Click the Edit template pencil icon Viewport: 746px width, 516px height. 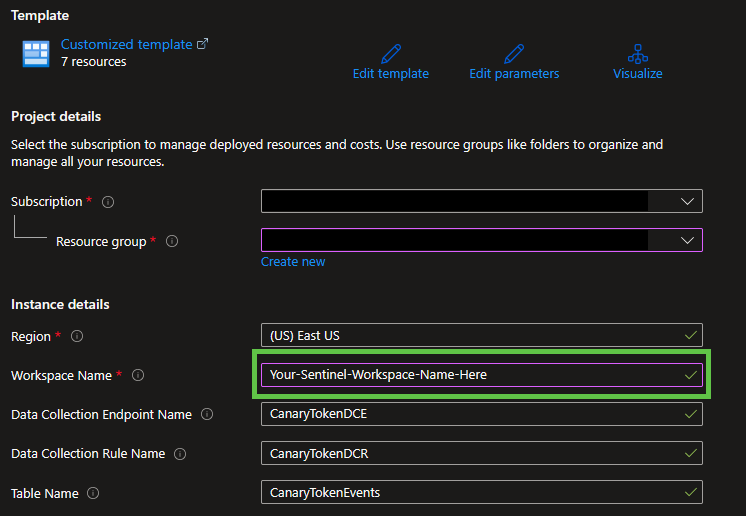pos(391,54)
